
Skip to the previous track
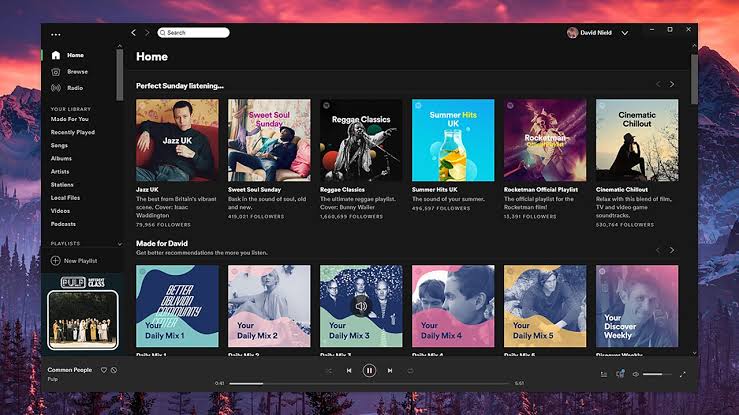(x=349, y=370)
